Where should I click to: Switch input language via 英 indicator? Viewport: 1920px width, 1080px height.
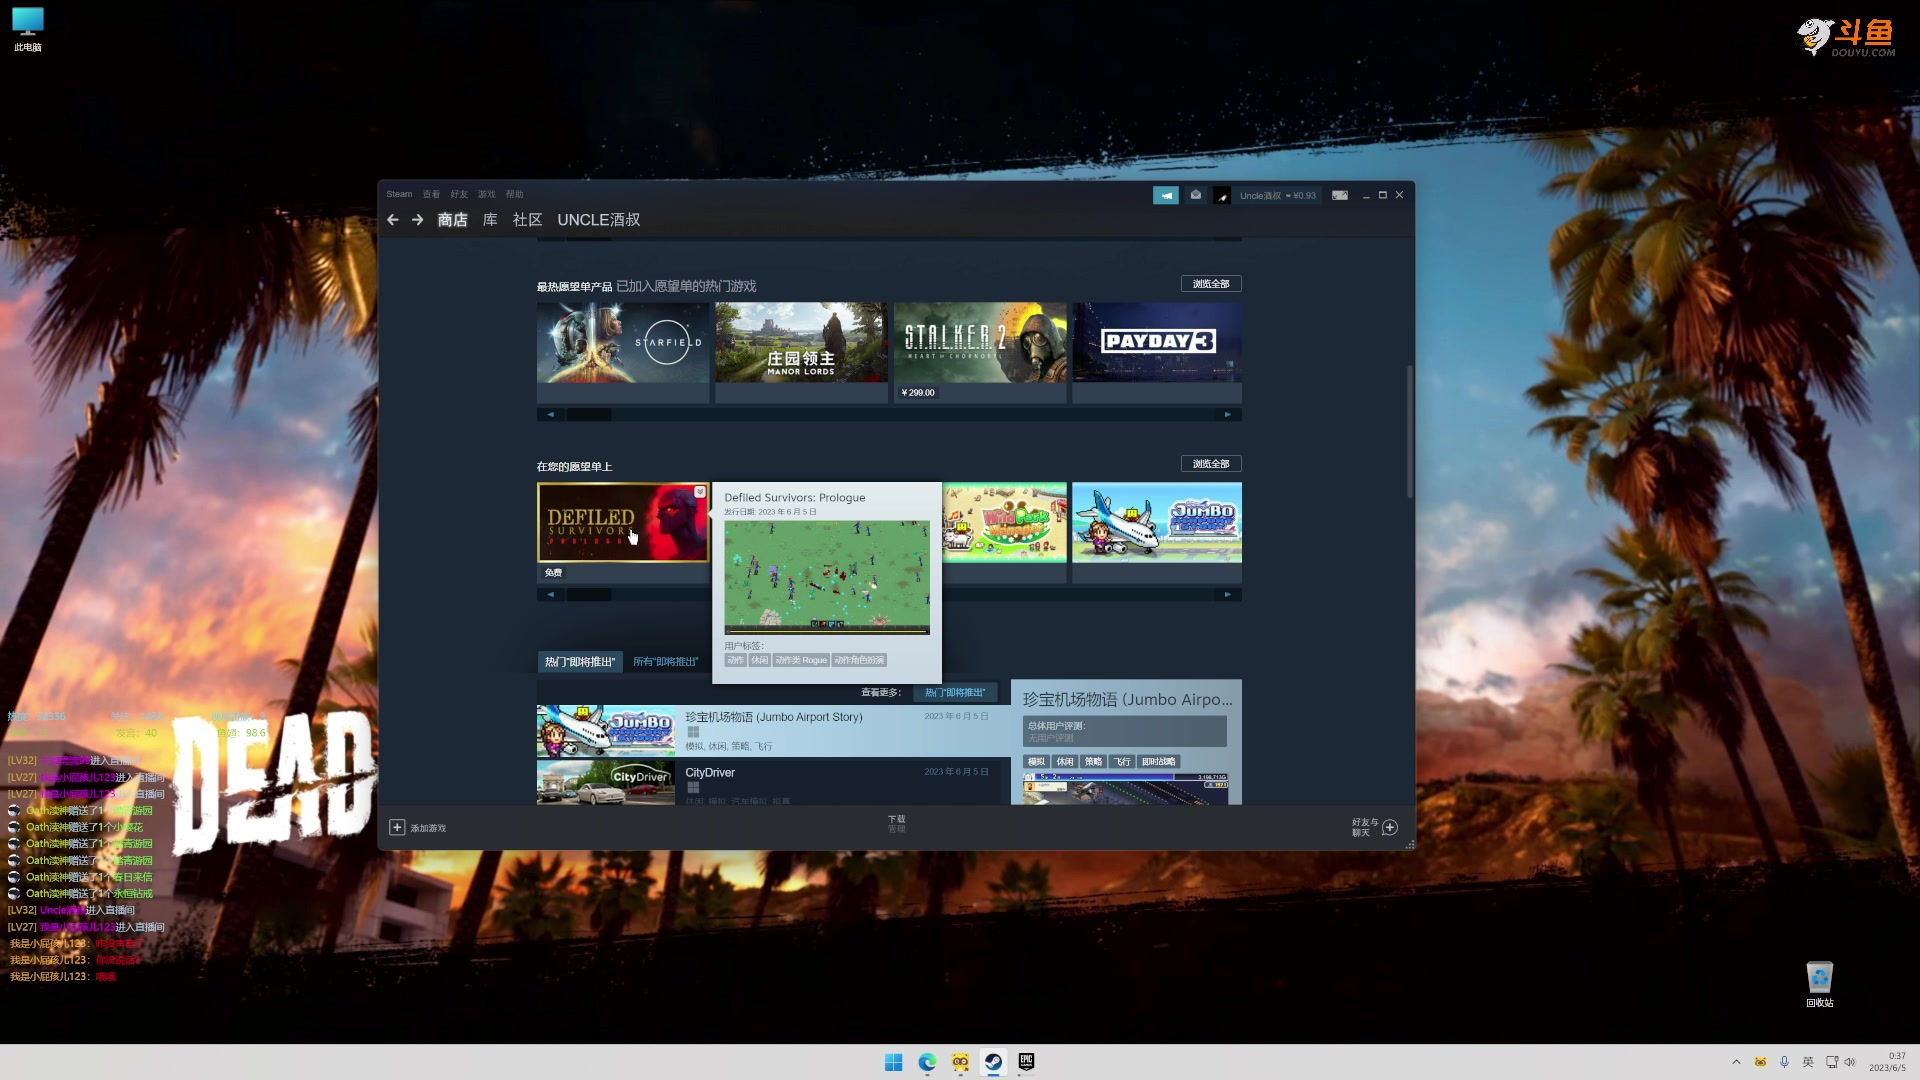(x=1808, y=1062)
